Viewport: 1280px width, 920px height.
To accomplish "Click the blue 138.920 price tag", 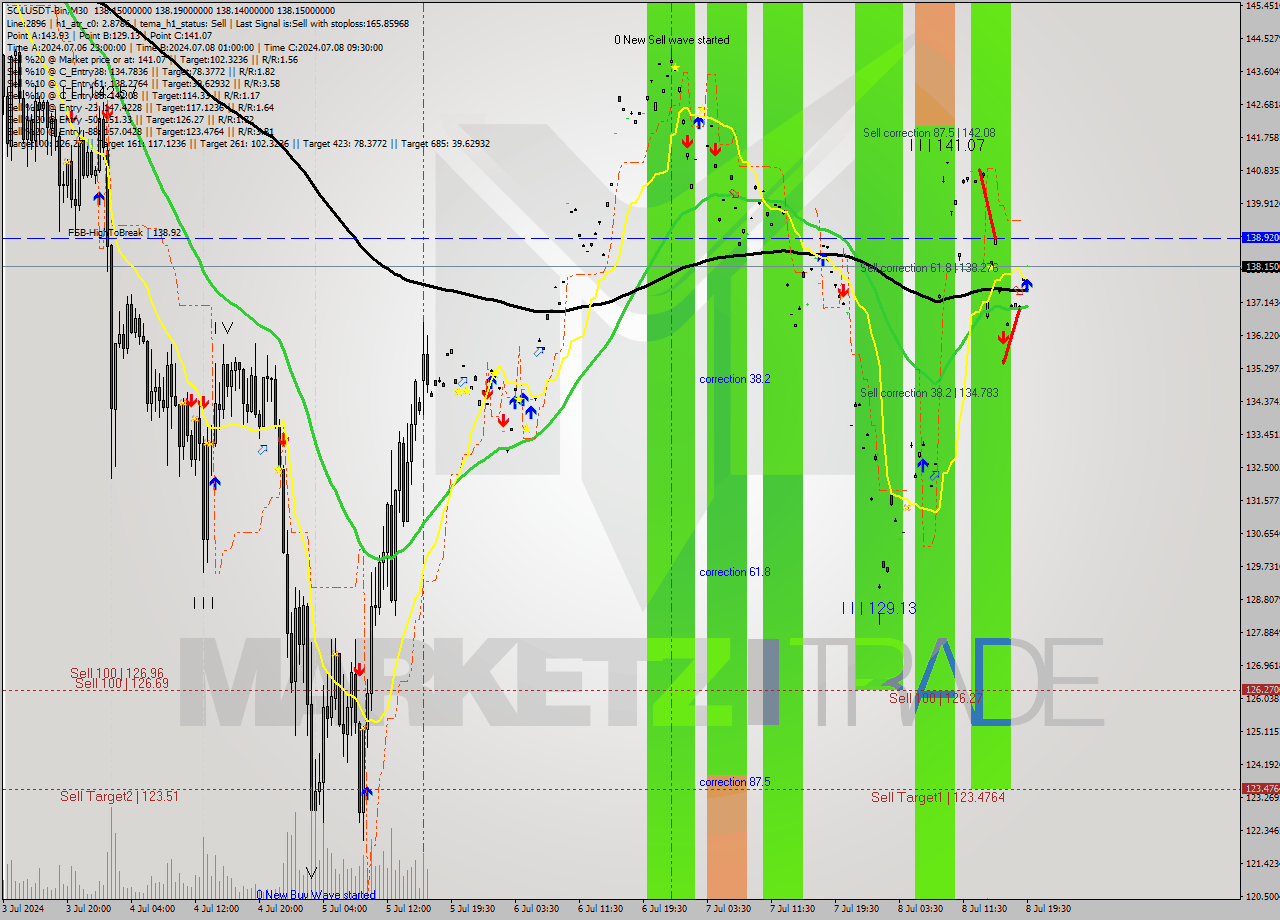I will [1260, 238].
